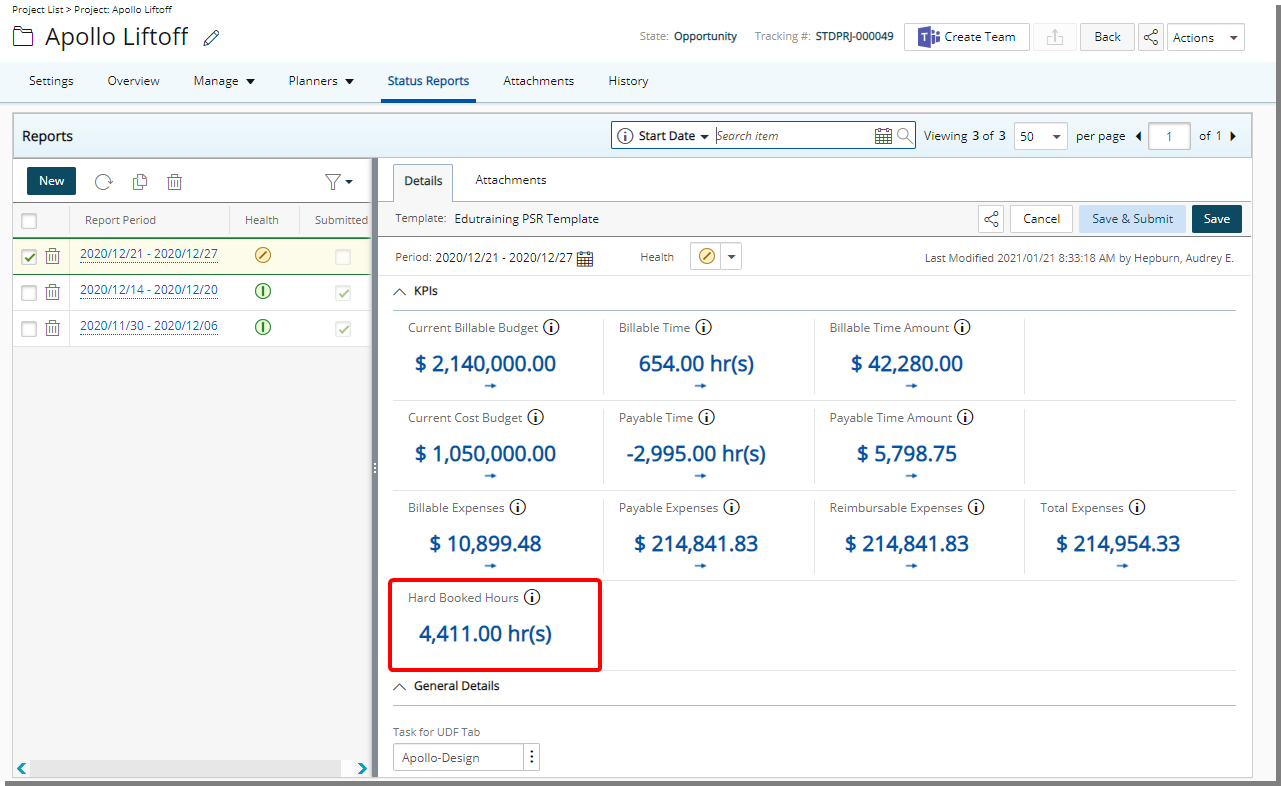This screenshot has height=786, width=1281.
Task: Show info for Billable Expenses
Action: 518,507
